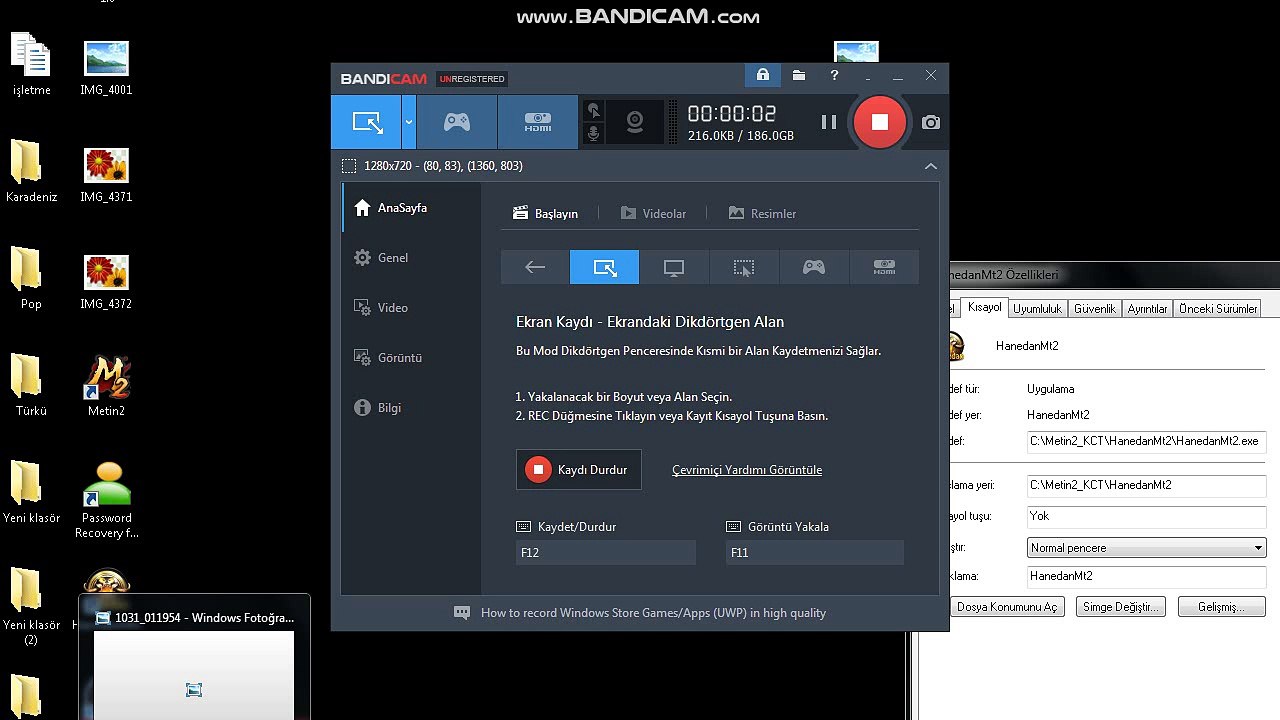Select the Yeni klasör (2) desktop folder

(31, 606)
